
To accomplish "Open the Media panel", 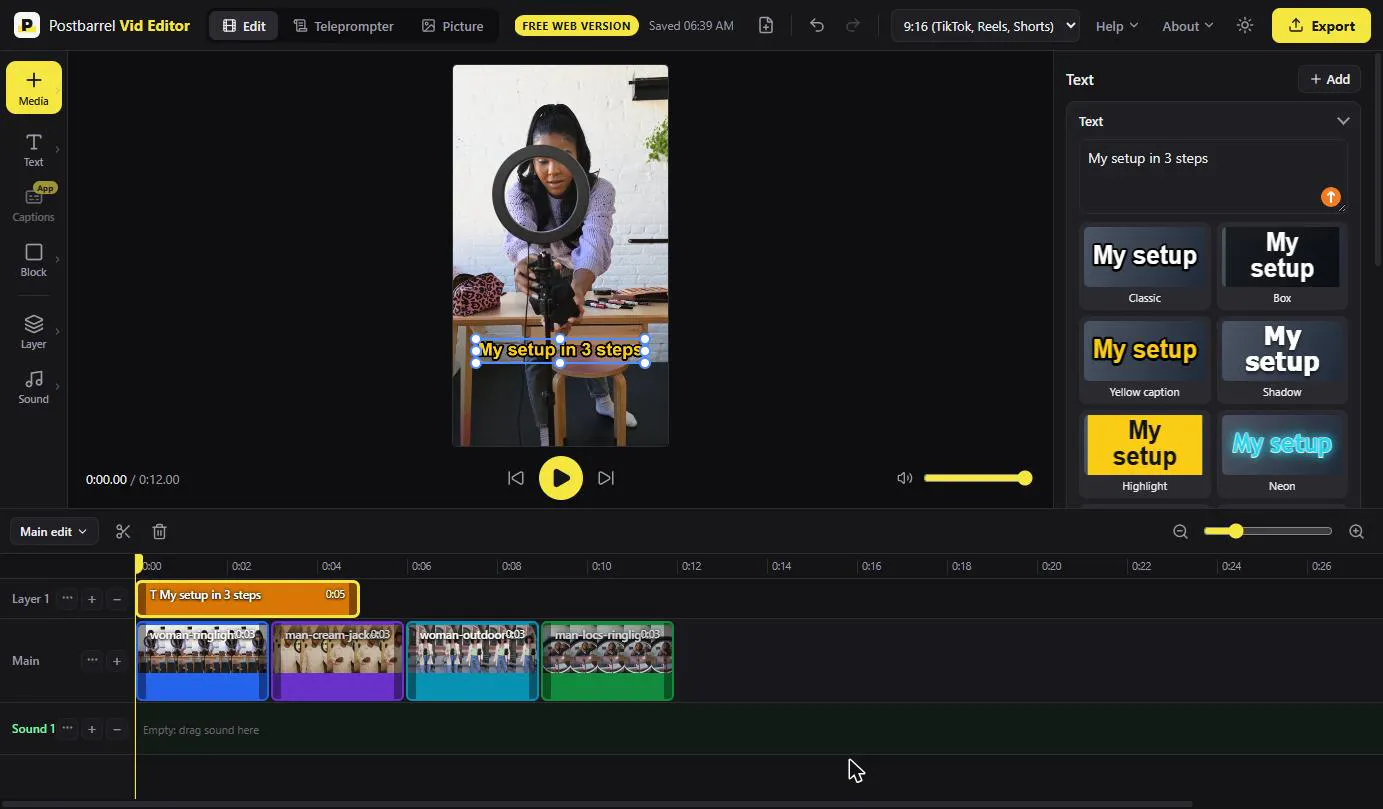I will pyautogui.click(x=33, y=87).
